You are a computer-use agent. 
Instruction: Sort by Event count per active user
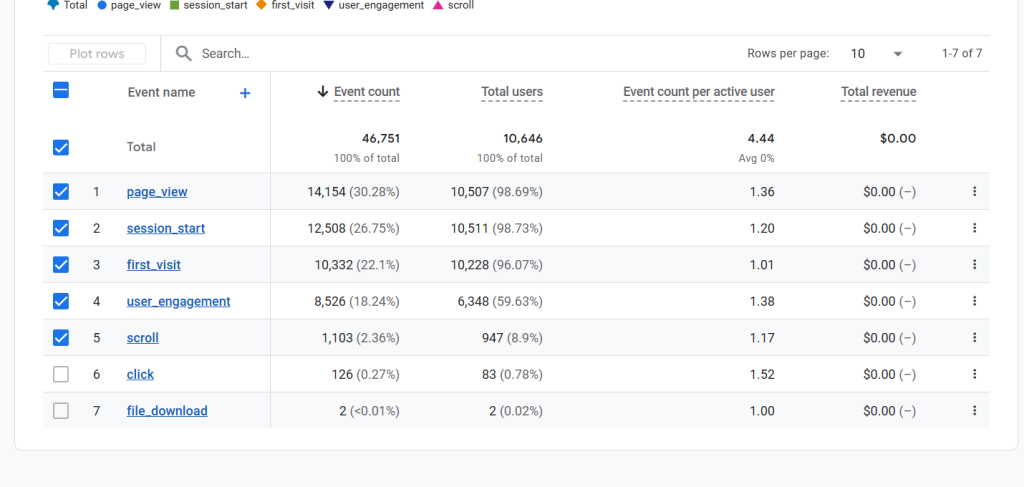coord(698,92)
